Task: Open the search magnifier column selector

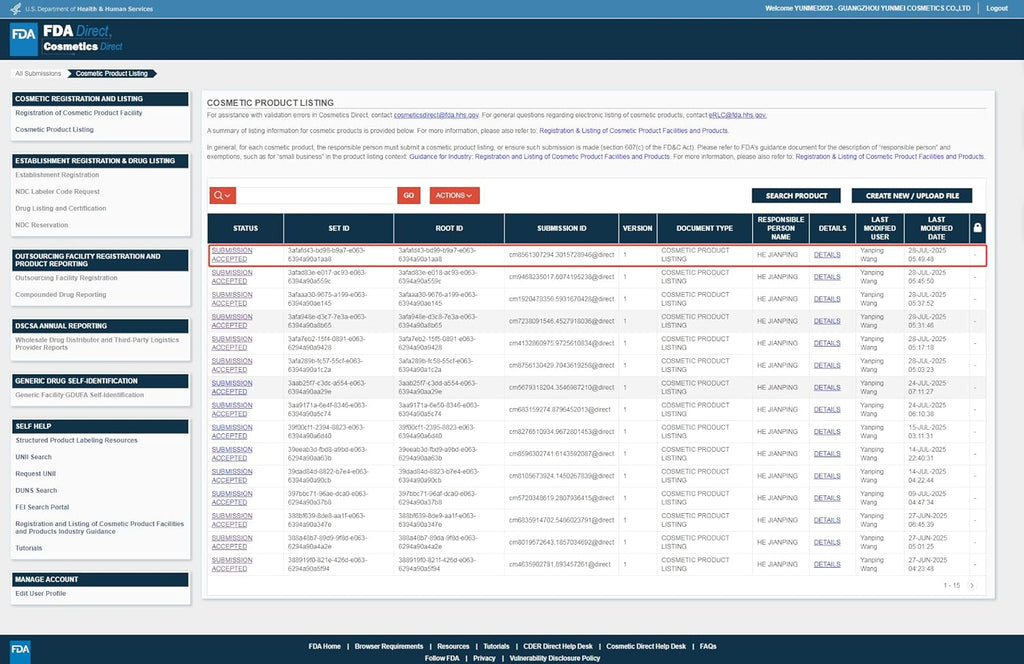Action: [x=223, y=195]
